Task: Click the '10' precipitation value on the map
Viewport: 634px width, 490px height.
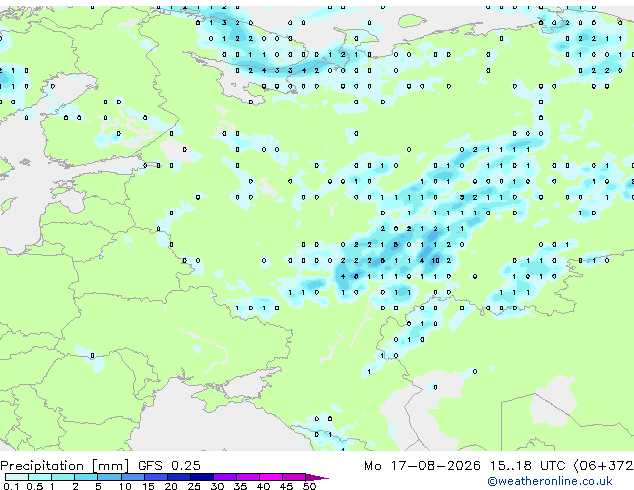Action: tap(435, 261)
